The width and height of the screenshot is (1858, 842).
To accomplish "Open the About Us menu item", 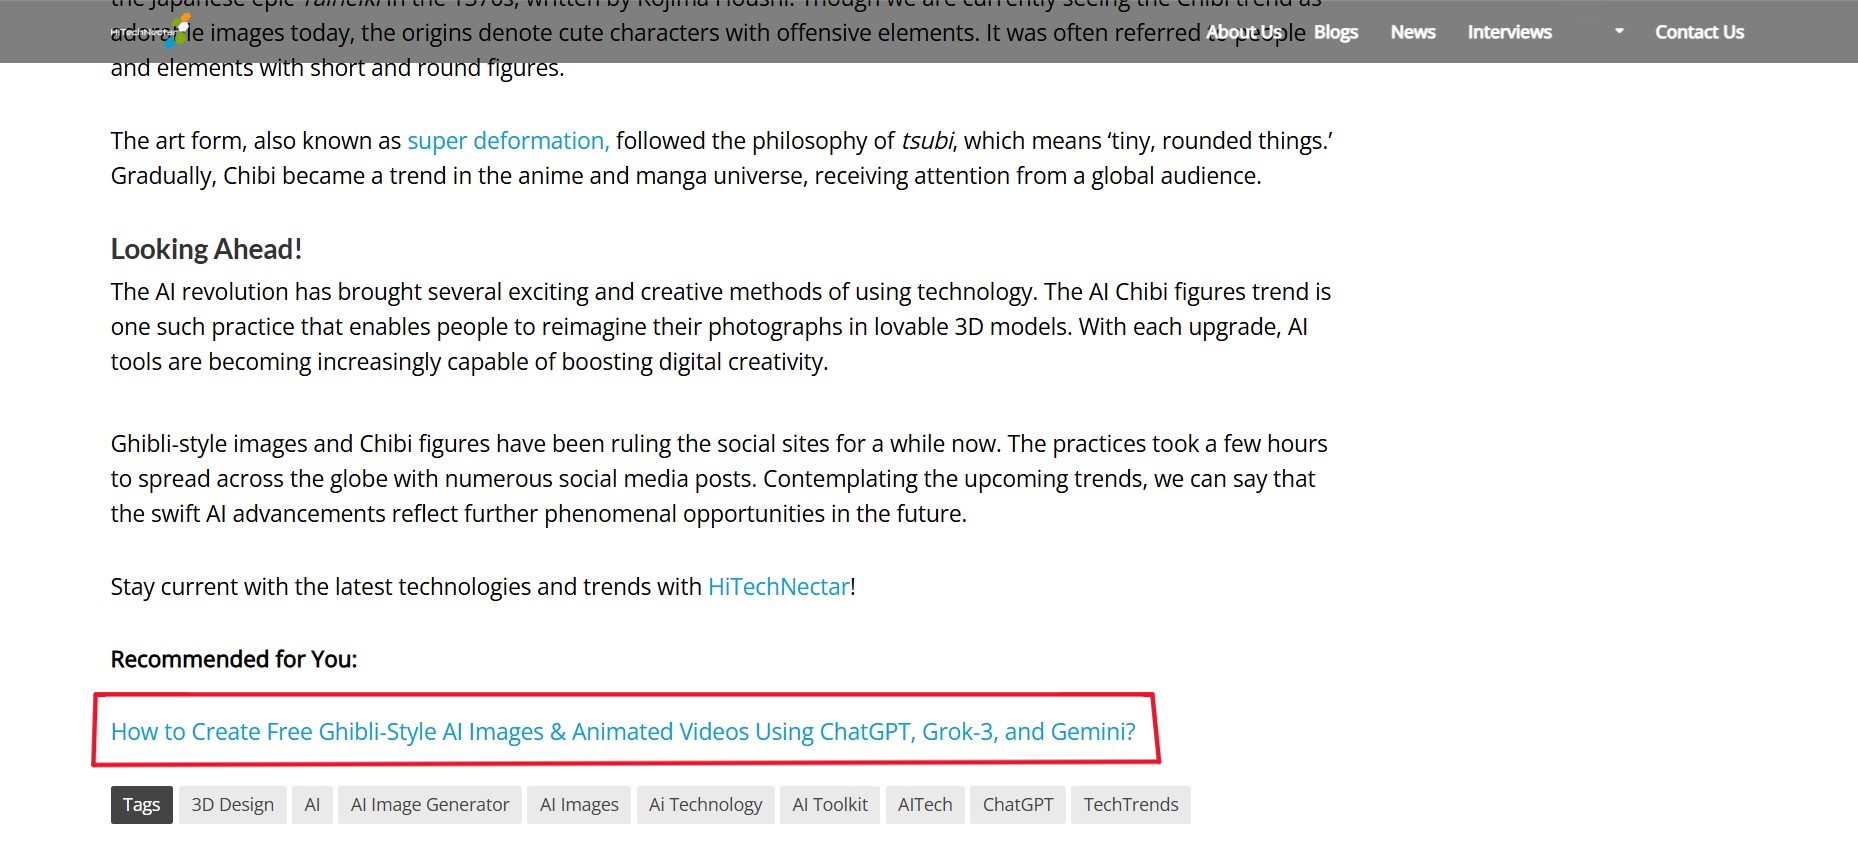I will tap(1244, 31).
